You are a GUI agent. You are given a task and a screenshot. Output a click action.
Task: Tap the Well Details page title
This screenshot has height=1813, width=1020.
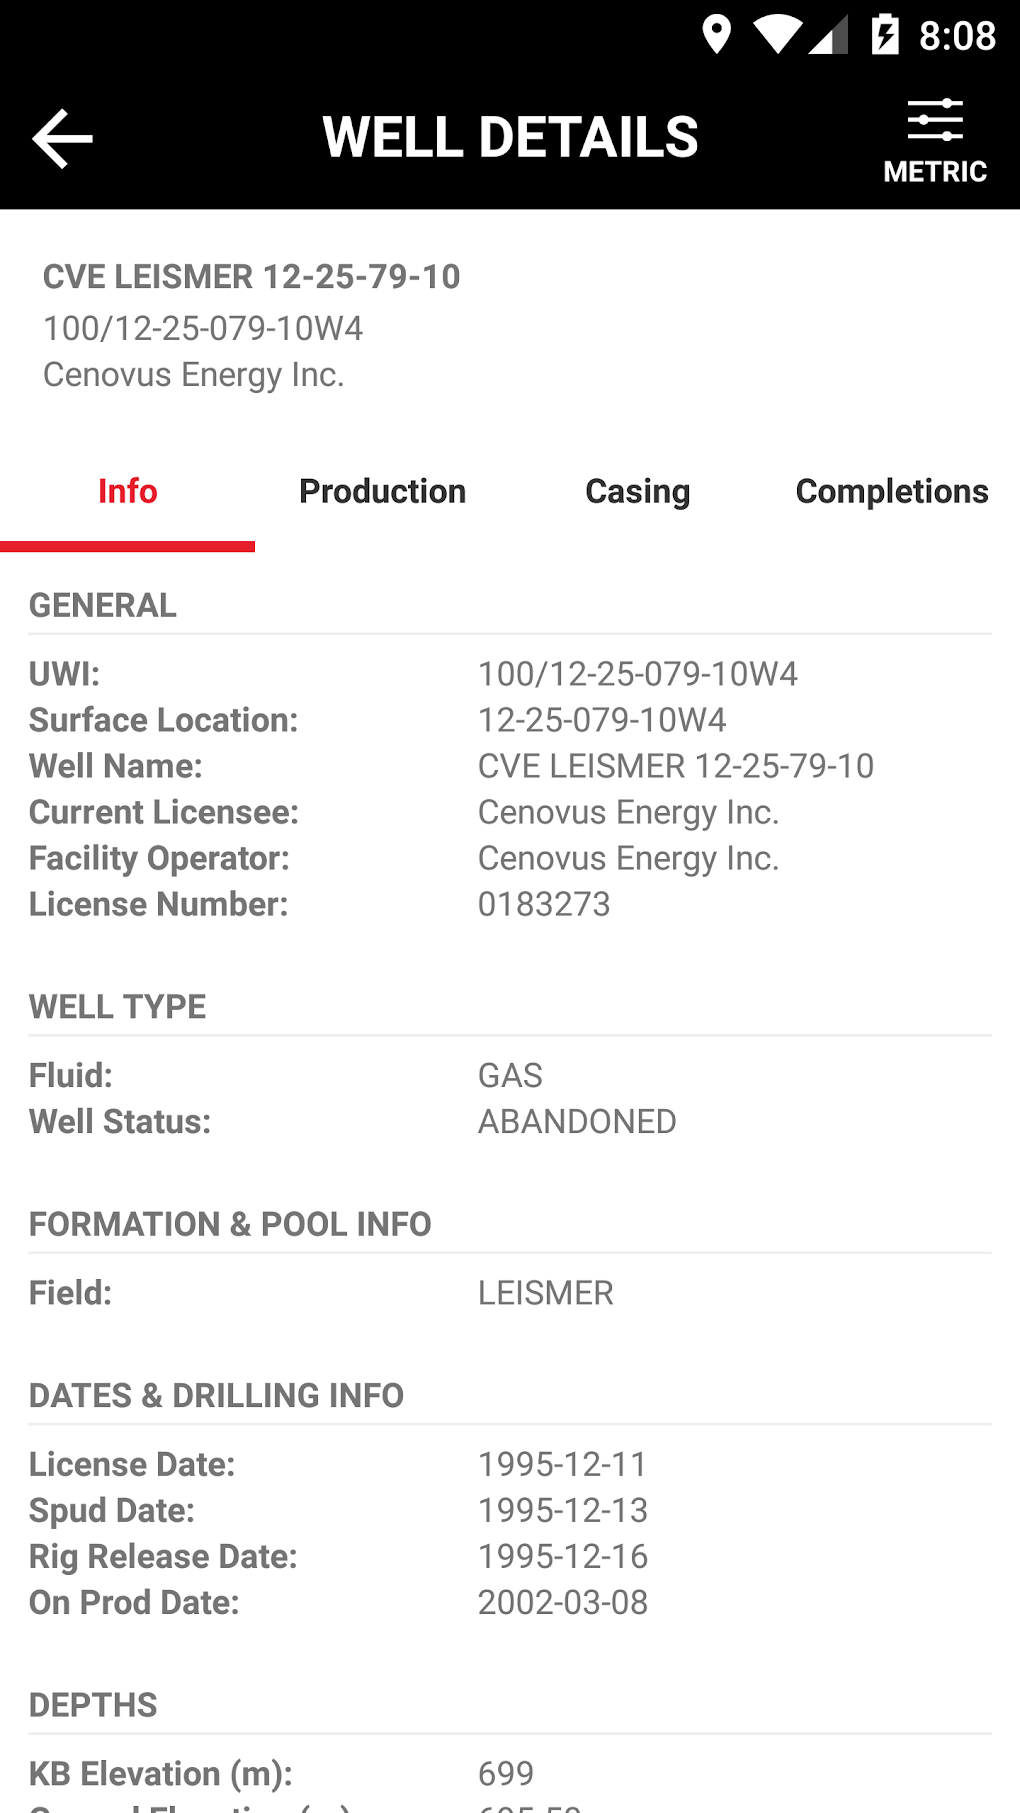pyautogui.click(x=510, y=137)
